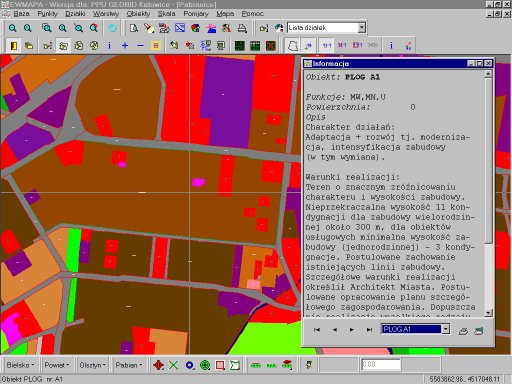Click 'Obiekt PLOG nr: A1' in the status bar
The width and height of the screenshot is (512, 384).
[32, 379]
